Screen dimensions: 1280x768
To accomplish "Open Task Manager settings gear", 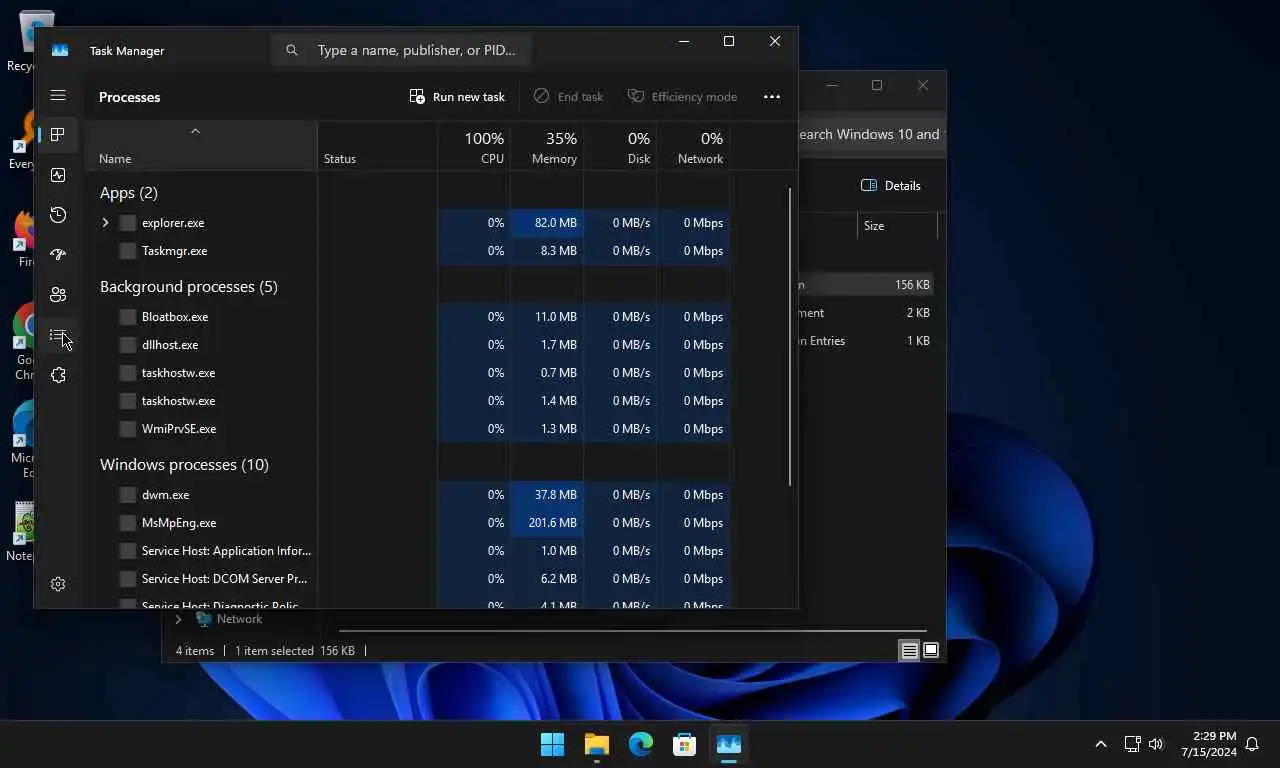I will point(58,584).
